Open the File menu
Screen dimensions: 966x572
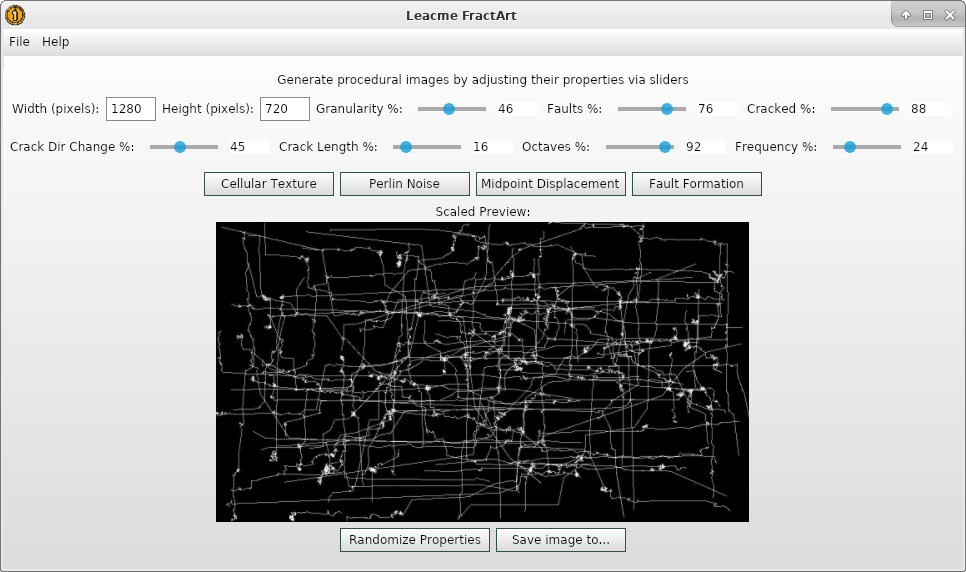[20, 42]
